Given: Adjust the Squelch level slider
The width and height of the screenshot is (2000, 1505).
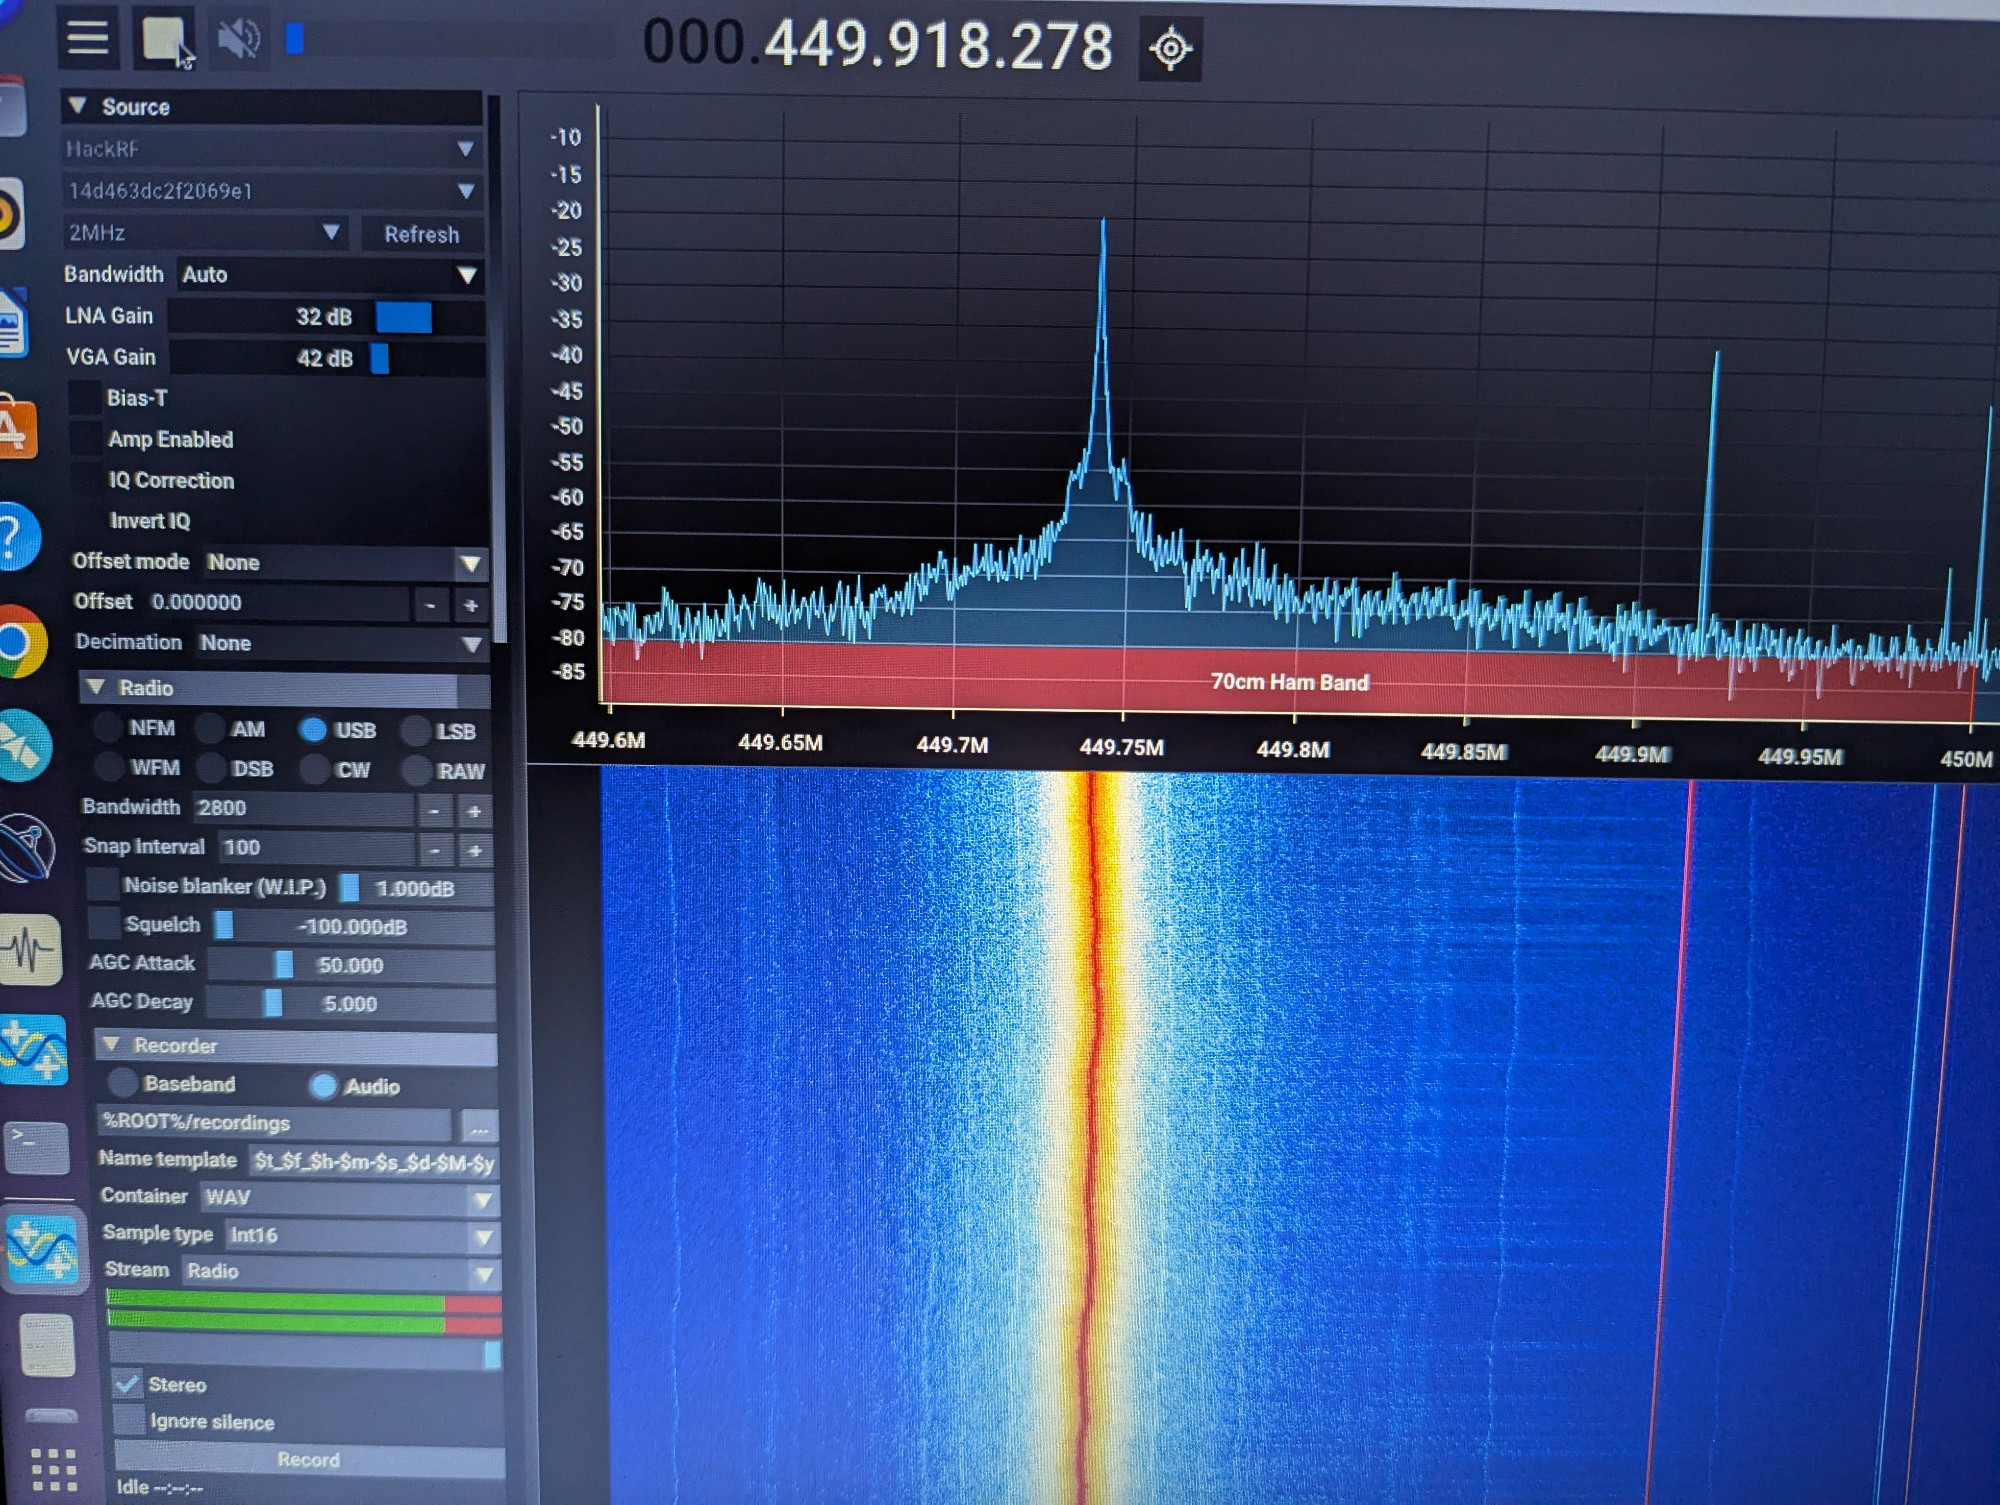Looking at the screenshot, I should tap(353, 926).
